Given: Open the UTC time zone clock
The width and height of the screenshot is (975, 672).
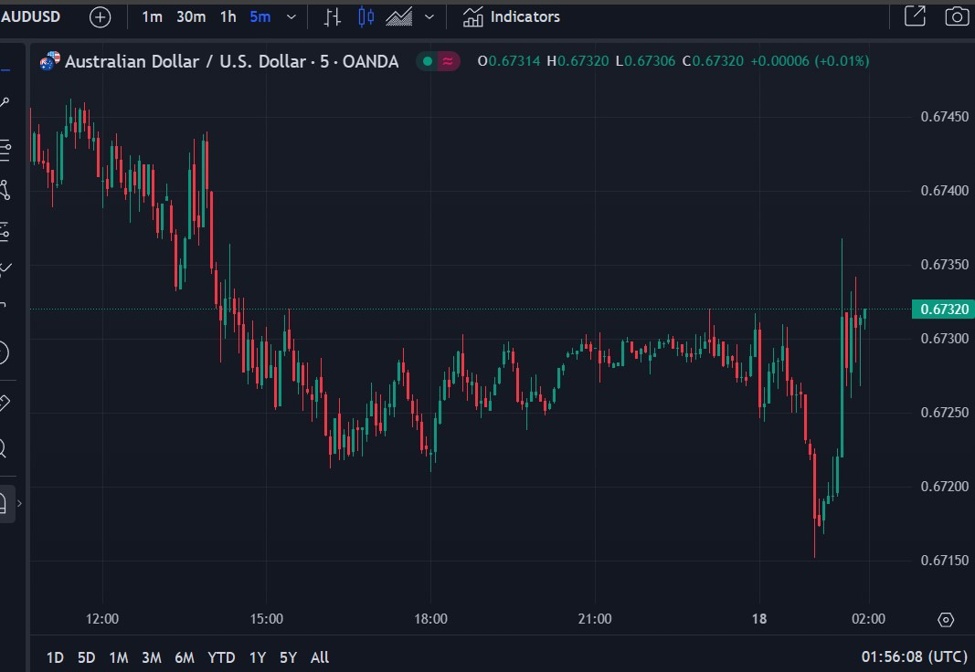Looking at the screenshot, I should point(914,656).
